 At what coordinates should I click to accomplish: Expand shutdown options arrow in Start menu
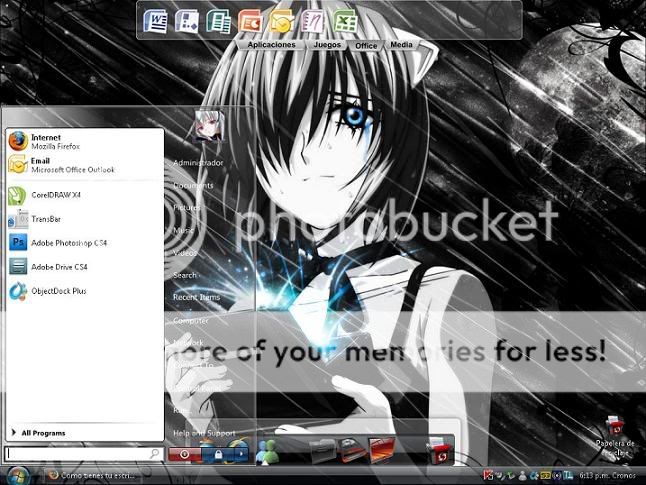tap(240, 454)
